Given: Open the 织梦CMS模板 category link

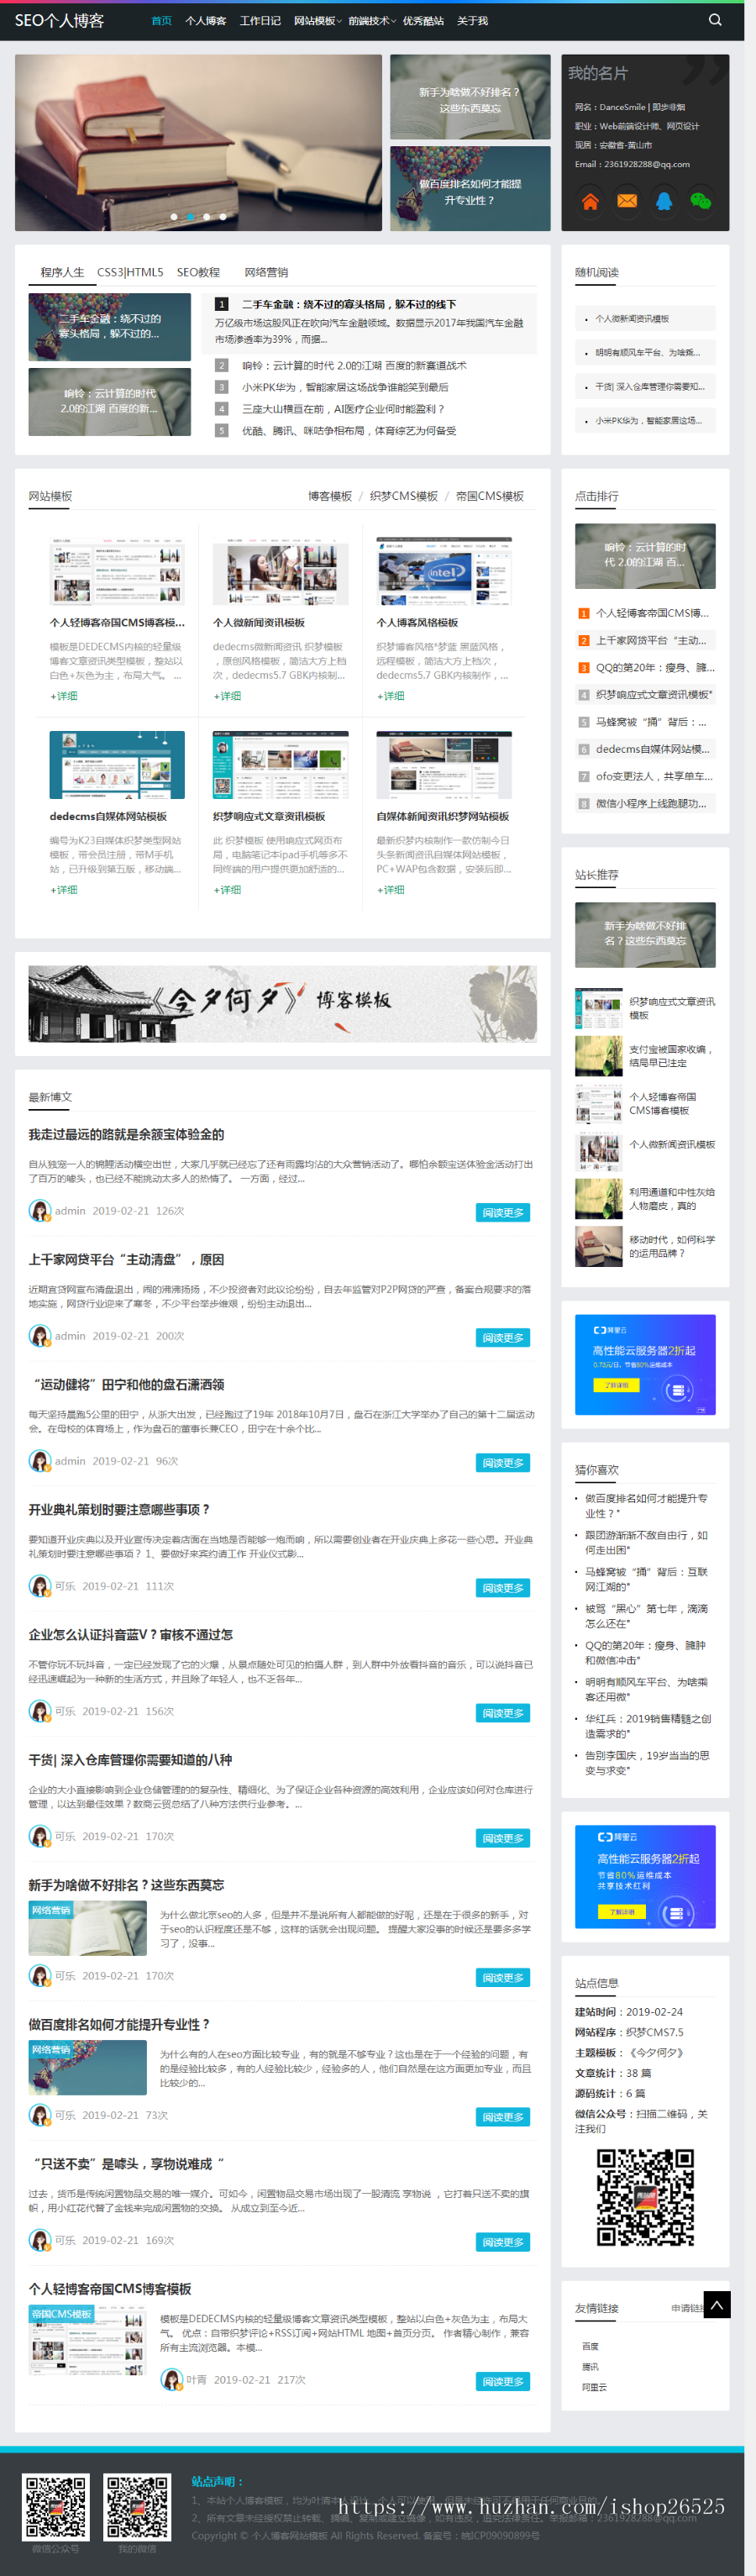Looking at the screenshot, I should 404,496.
